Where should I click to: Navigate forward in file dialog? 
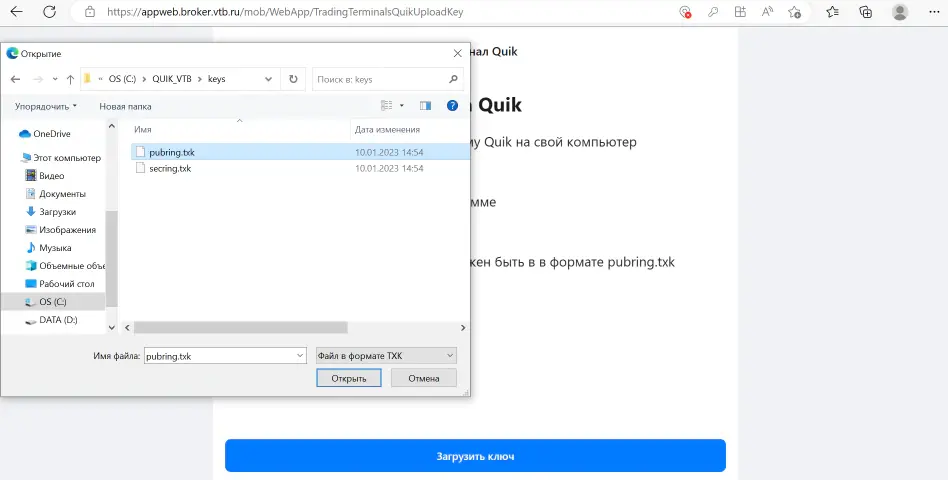click(37, 79)
